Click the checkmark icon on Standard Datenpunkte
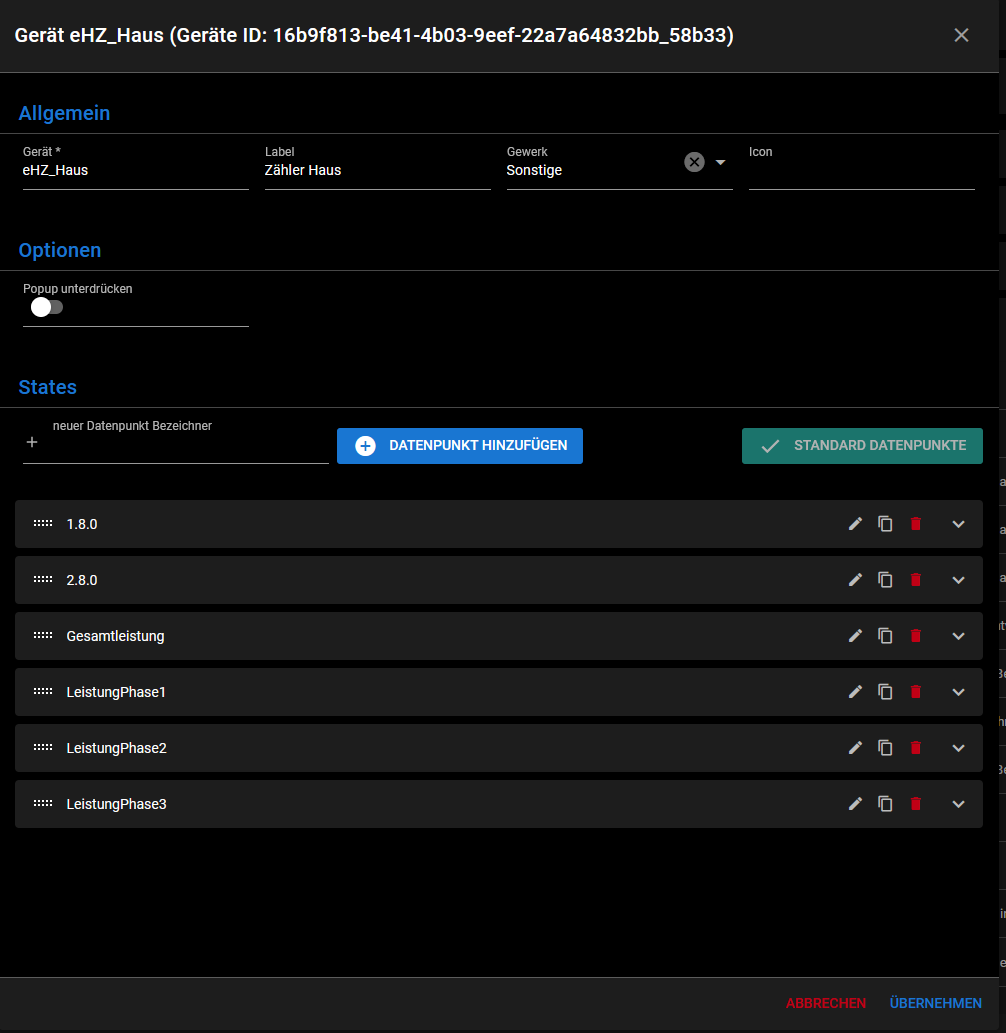 pyautogui.click(x=769, y=445)
